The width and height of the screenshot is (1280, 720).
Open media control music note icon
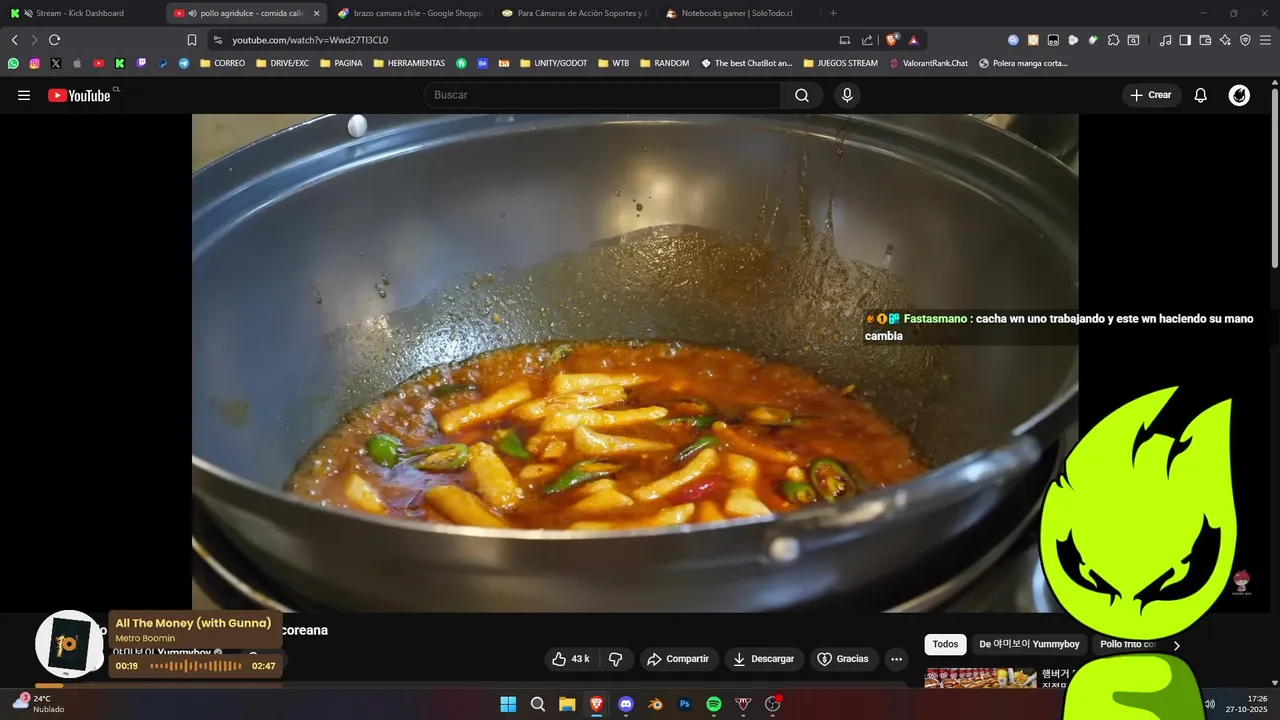1165,40
